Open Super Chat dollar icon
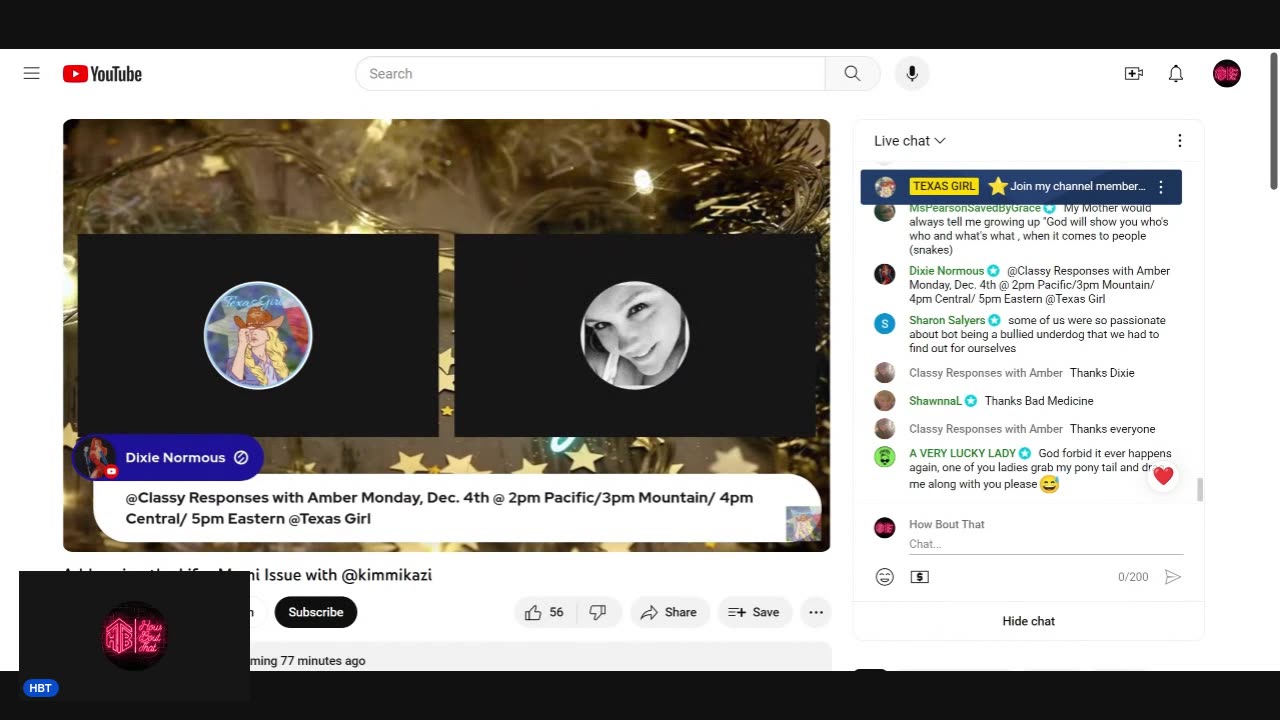 pyautogui.click(x=920, y=577)
